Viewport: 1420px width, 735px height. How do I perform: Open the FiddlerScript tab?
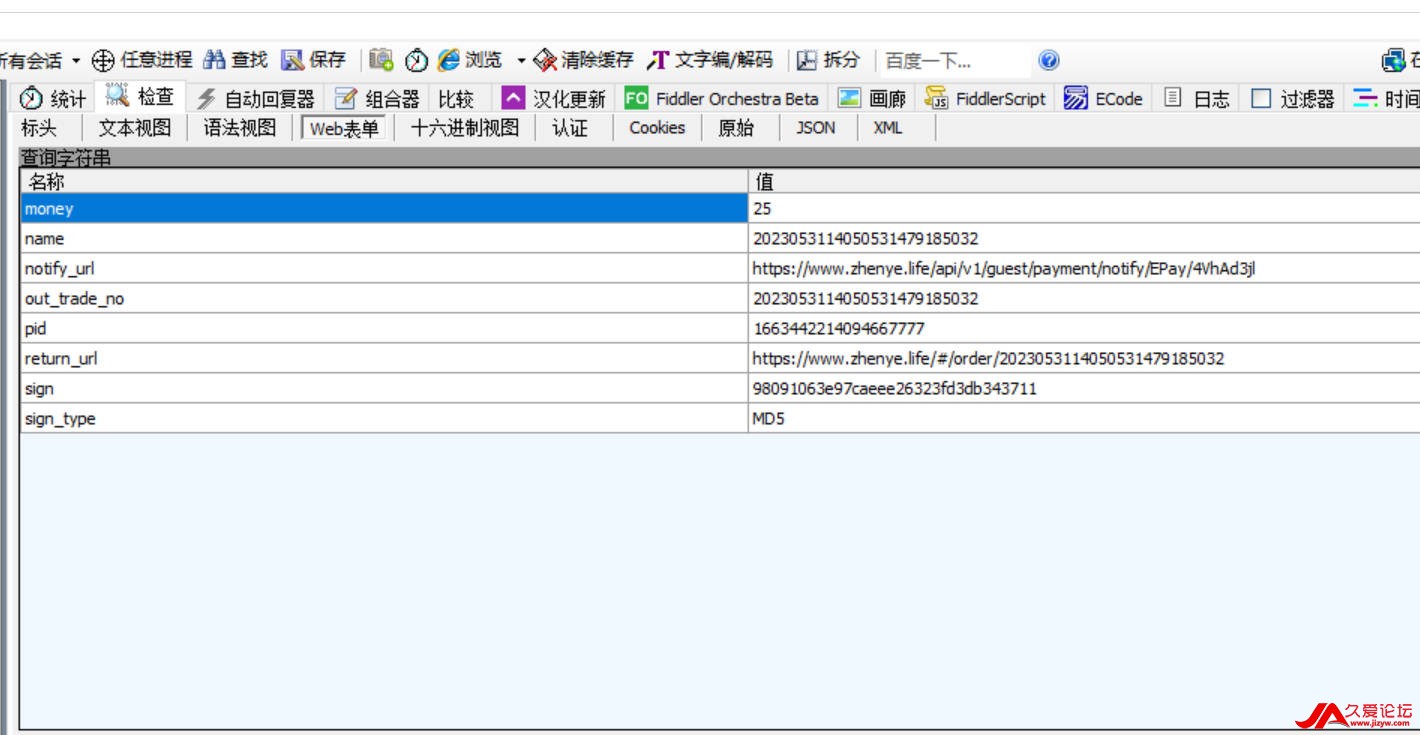(x=985, y=98)
